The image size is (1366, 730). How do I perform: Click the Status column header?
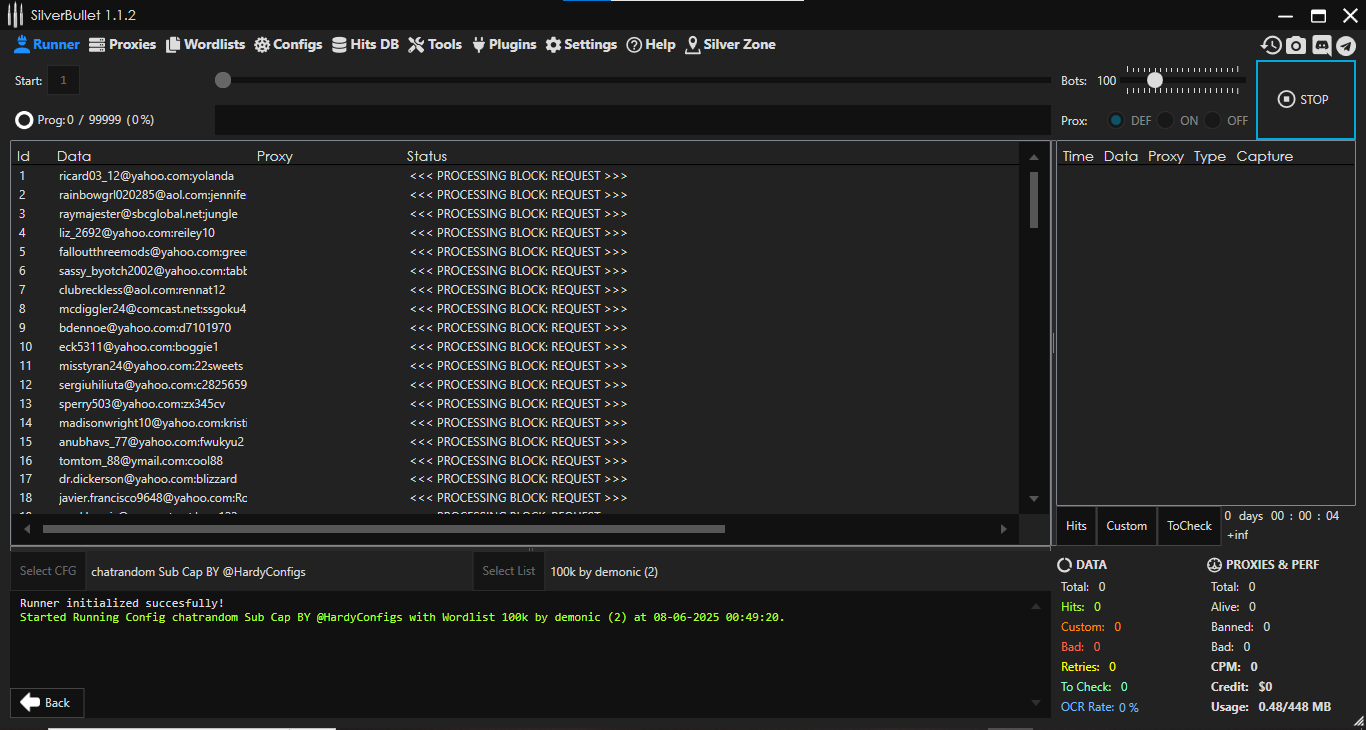pos(427,156)
